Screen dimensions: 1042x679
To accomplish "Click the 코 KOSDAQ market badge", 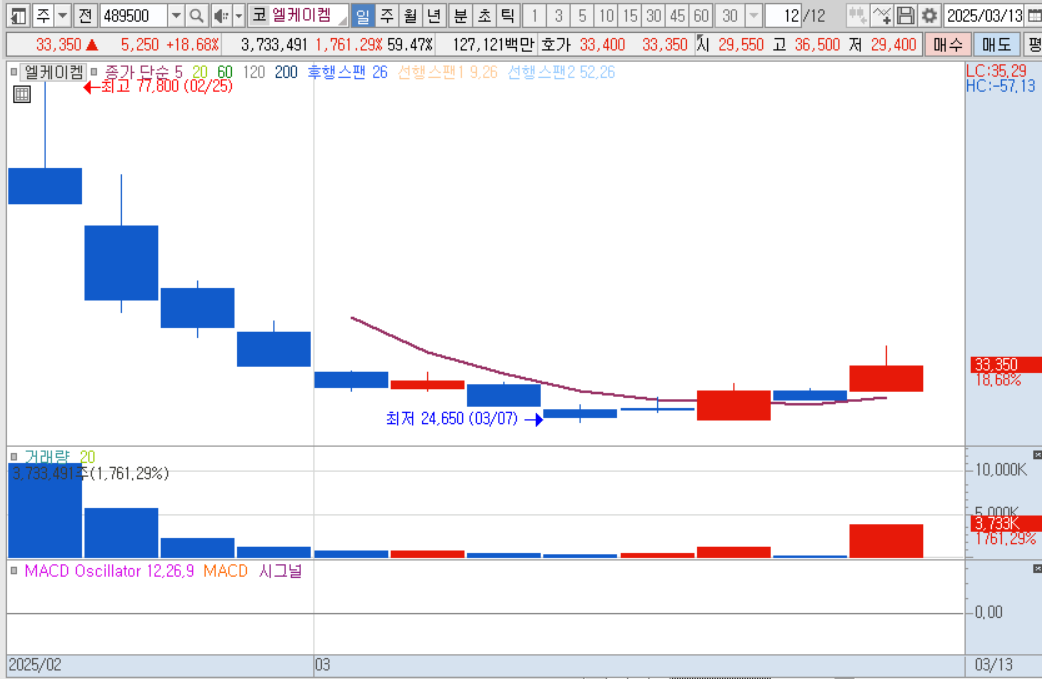I will [x=259, y=15].
